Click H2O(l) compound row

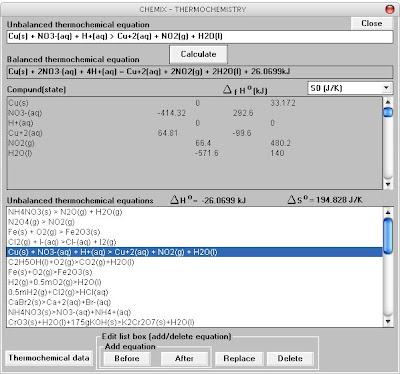pyautogui.click(x=195, y=153)
